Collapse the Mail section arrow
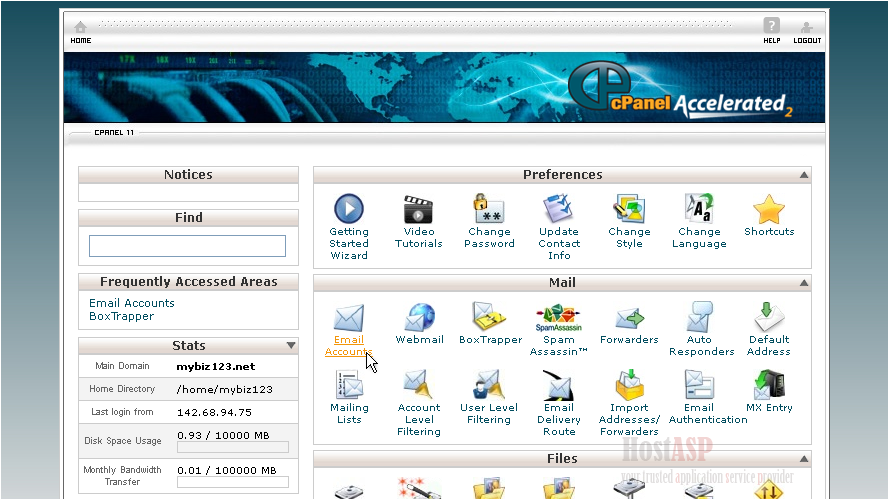This screenshot has width=889, height=500. point(804,283)
